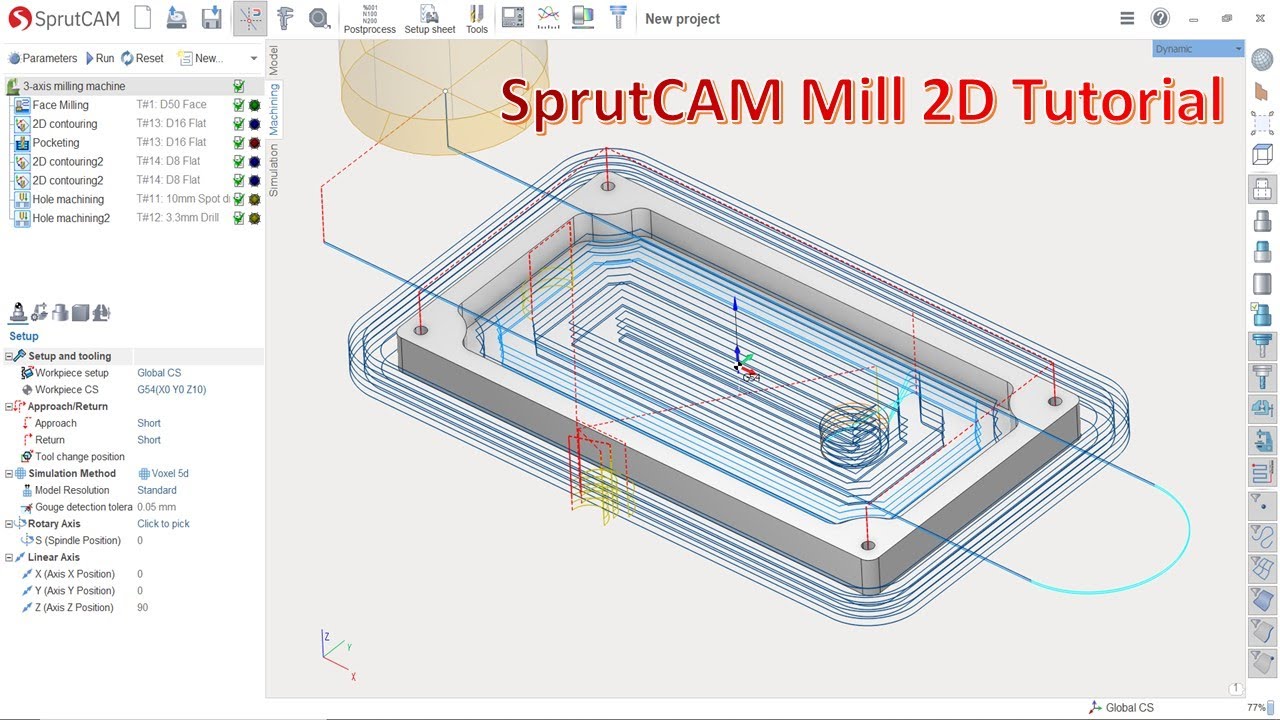The image size is (1280, 720).
Task: Open the help question mark icon
Action: [1160, 18]
